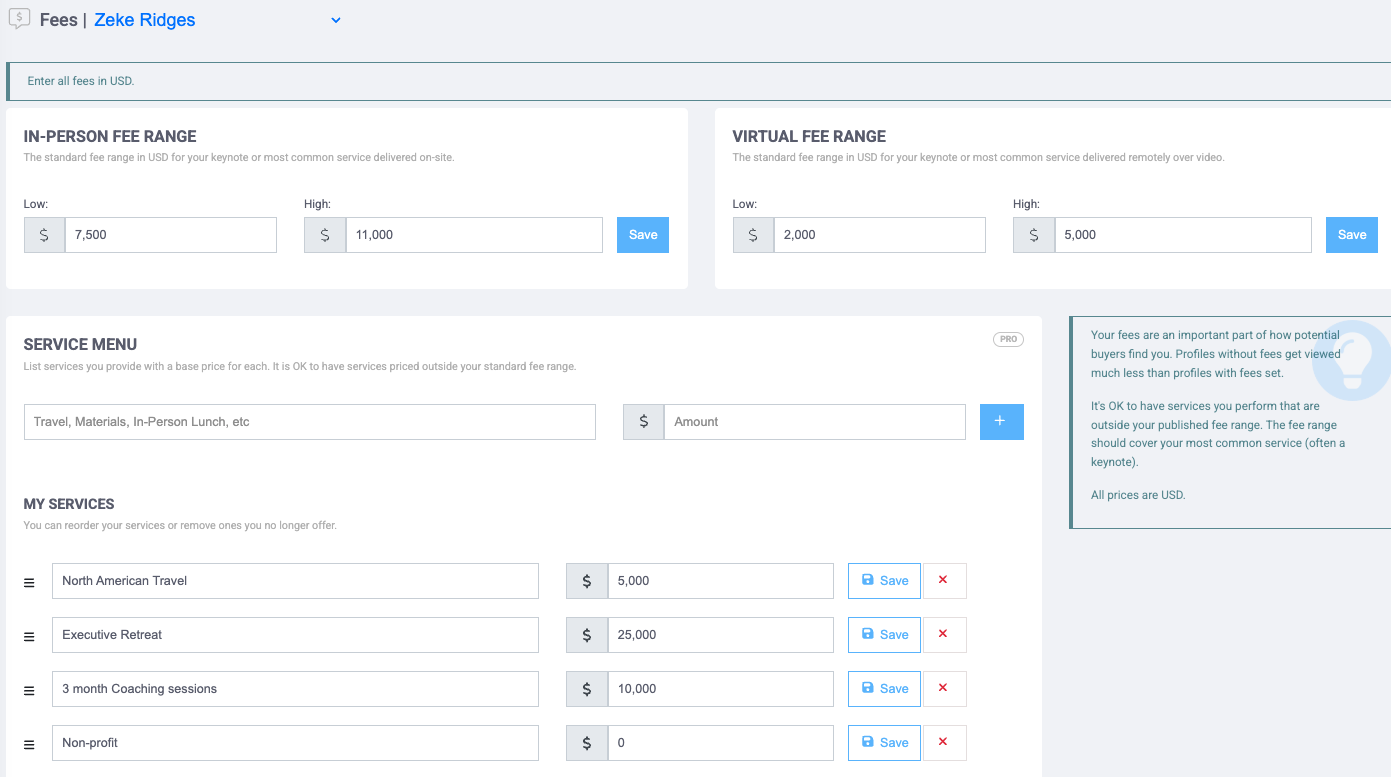Screen dimensions: 1391x777
Task: Grab the Non-profit reorder handle
Action: coord(30,744)
